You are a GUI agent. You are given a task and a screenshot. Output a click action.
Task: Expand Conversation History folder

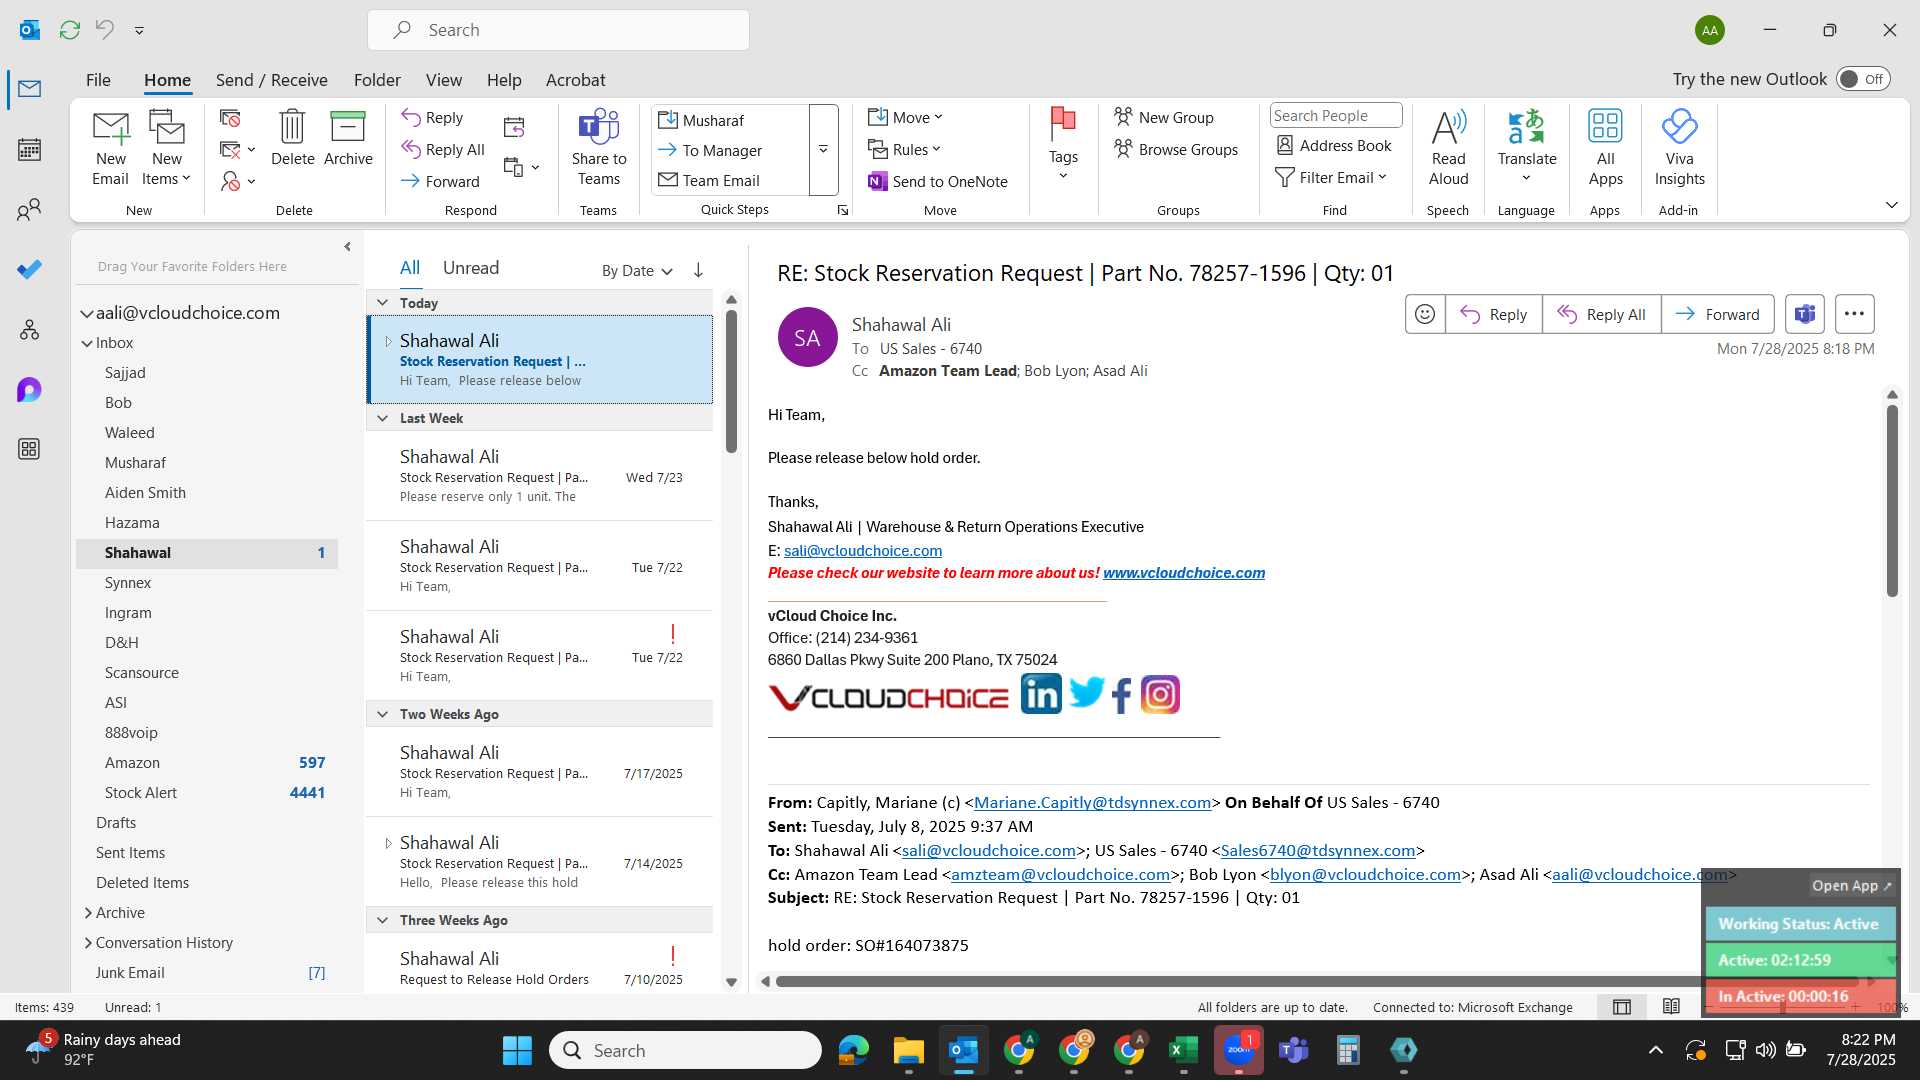88,943
